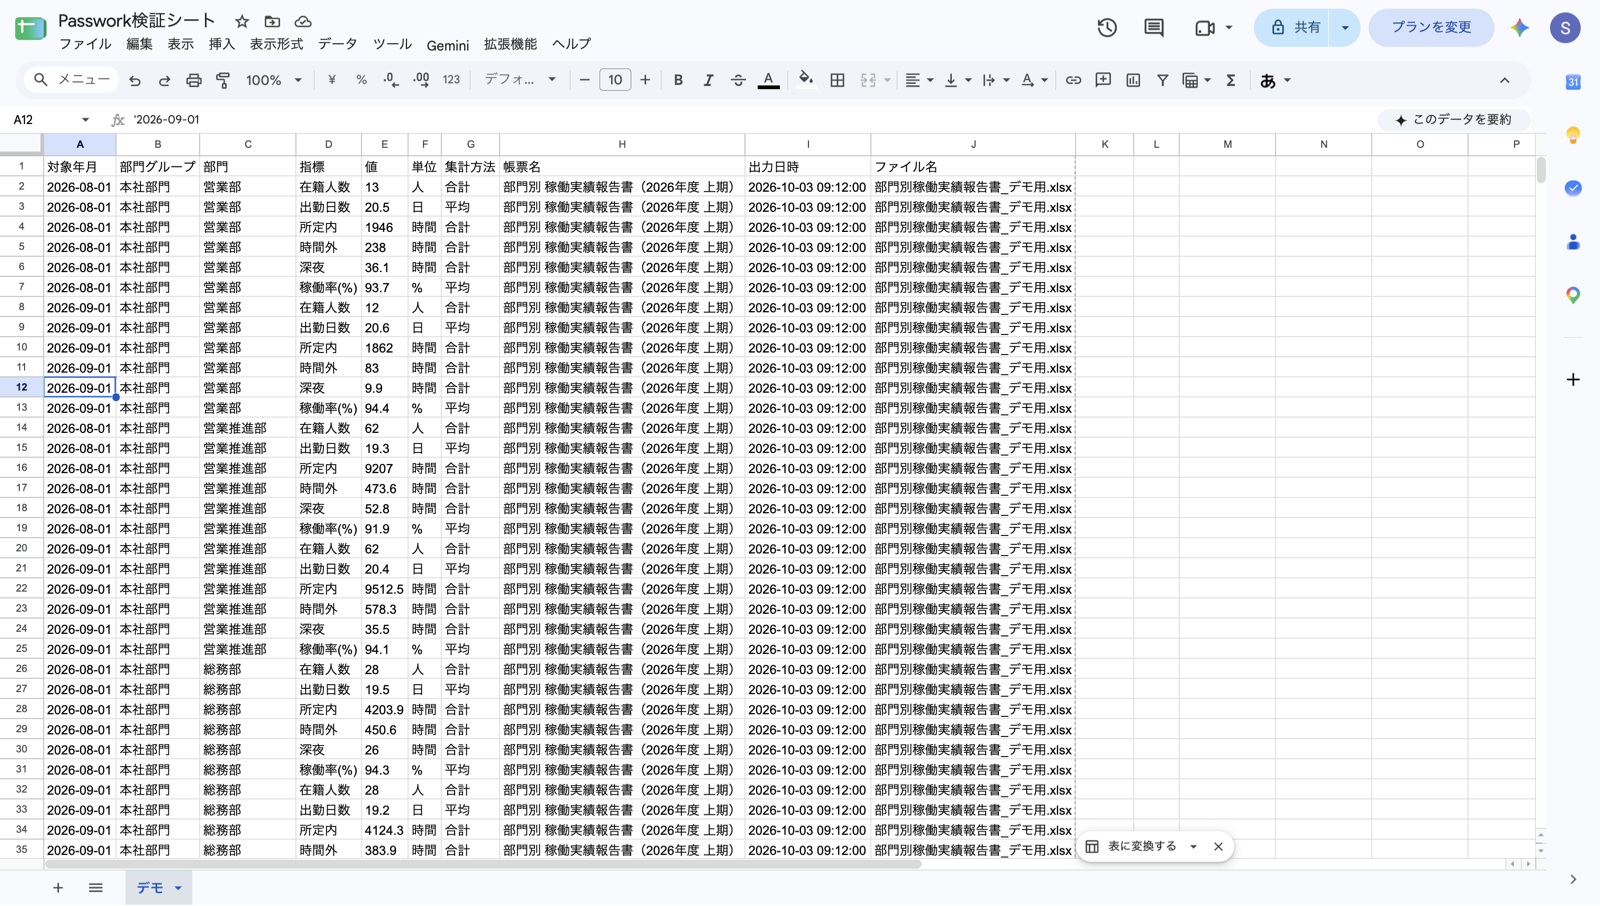Click the menu search box メニュー

70,80
